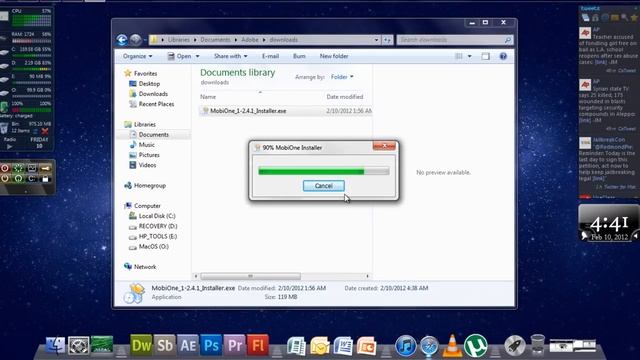Click New folder in the toolbar
The image size is (640, 360).
click(334, 56)
